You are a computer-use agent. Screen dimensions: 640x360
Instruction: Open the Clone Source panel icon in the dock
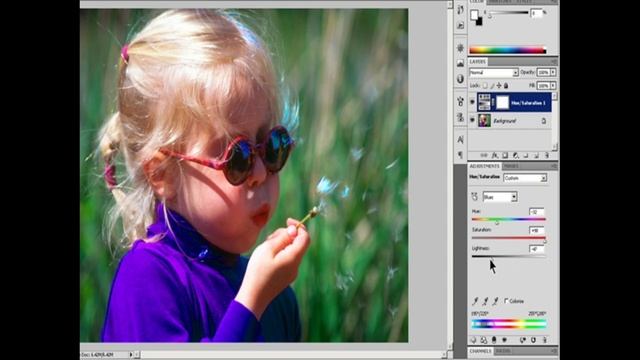(460, 118)
